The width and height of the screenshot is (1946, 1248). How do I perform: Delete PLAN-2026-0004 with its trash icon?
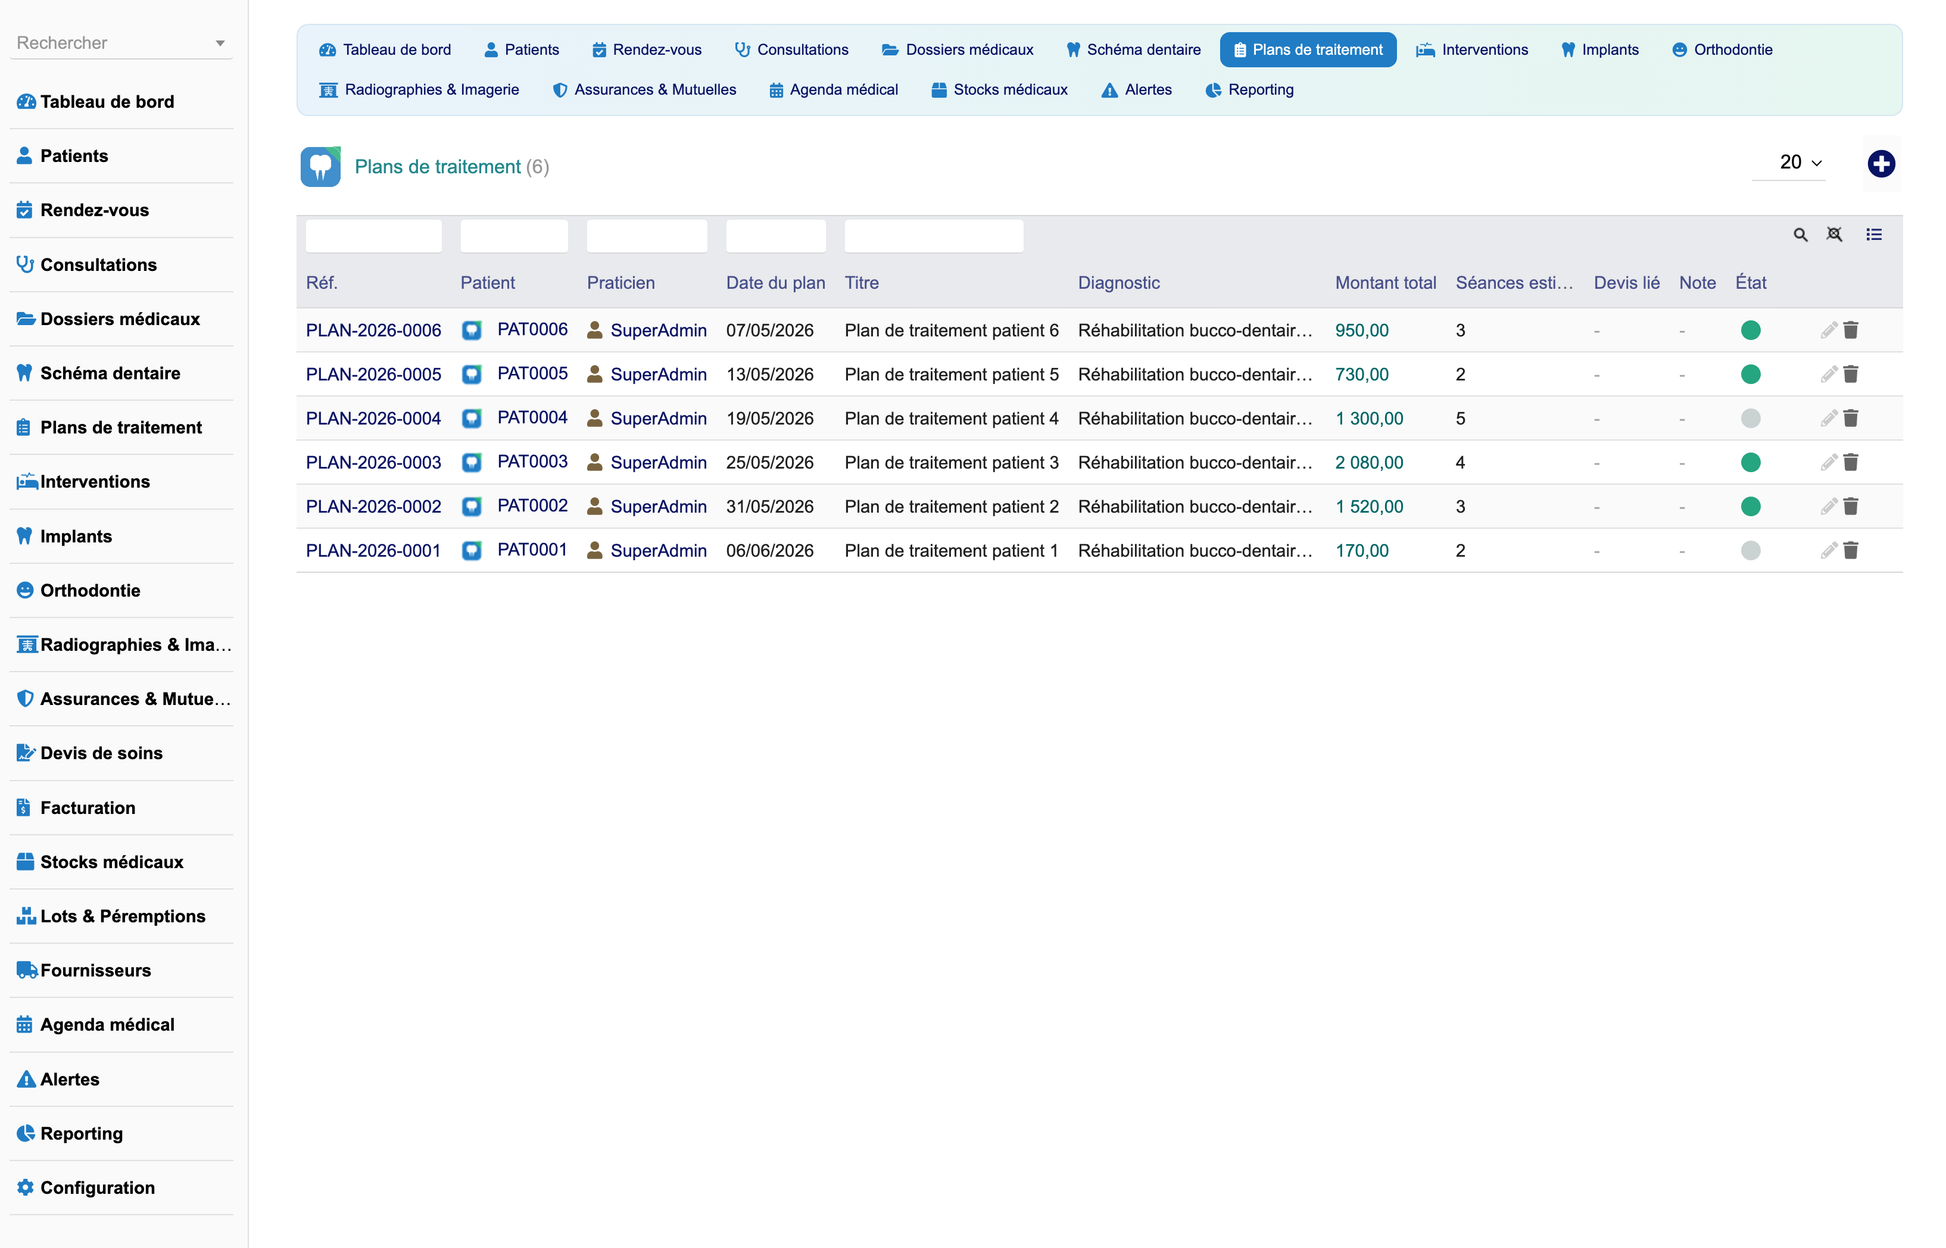coord(1851,418)
